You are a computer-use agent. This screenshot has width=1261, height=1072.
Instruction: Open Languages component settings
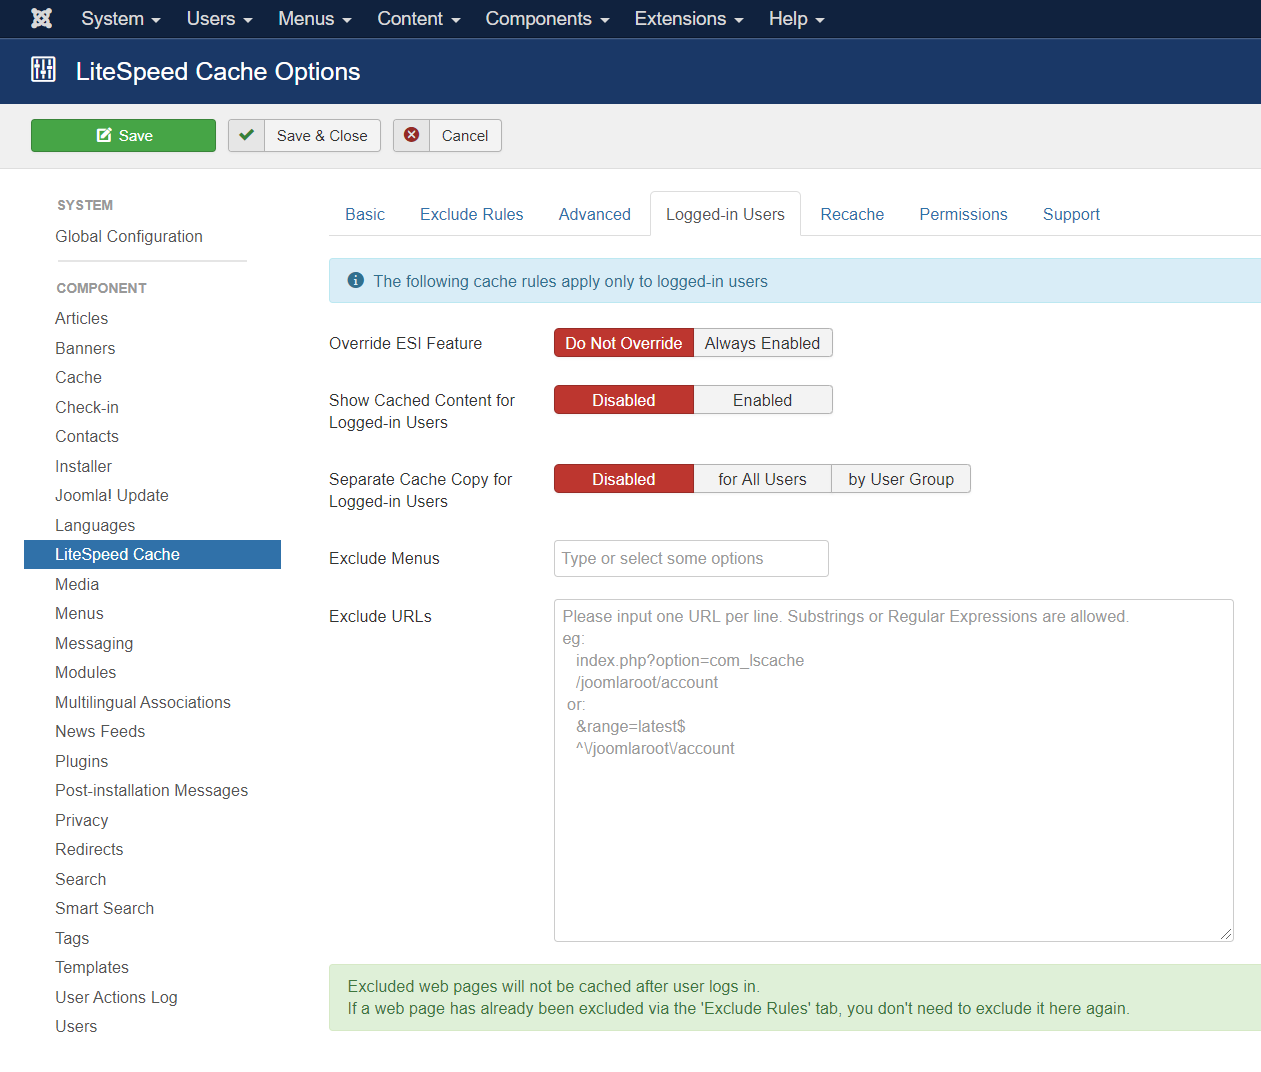tap(95, 525)
